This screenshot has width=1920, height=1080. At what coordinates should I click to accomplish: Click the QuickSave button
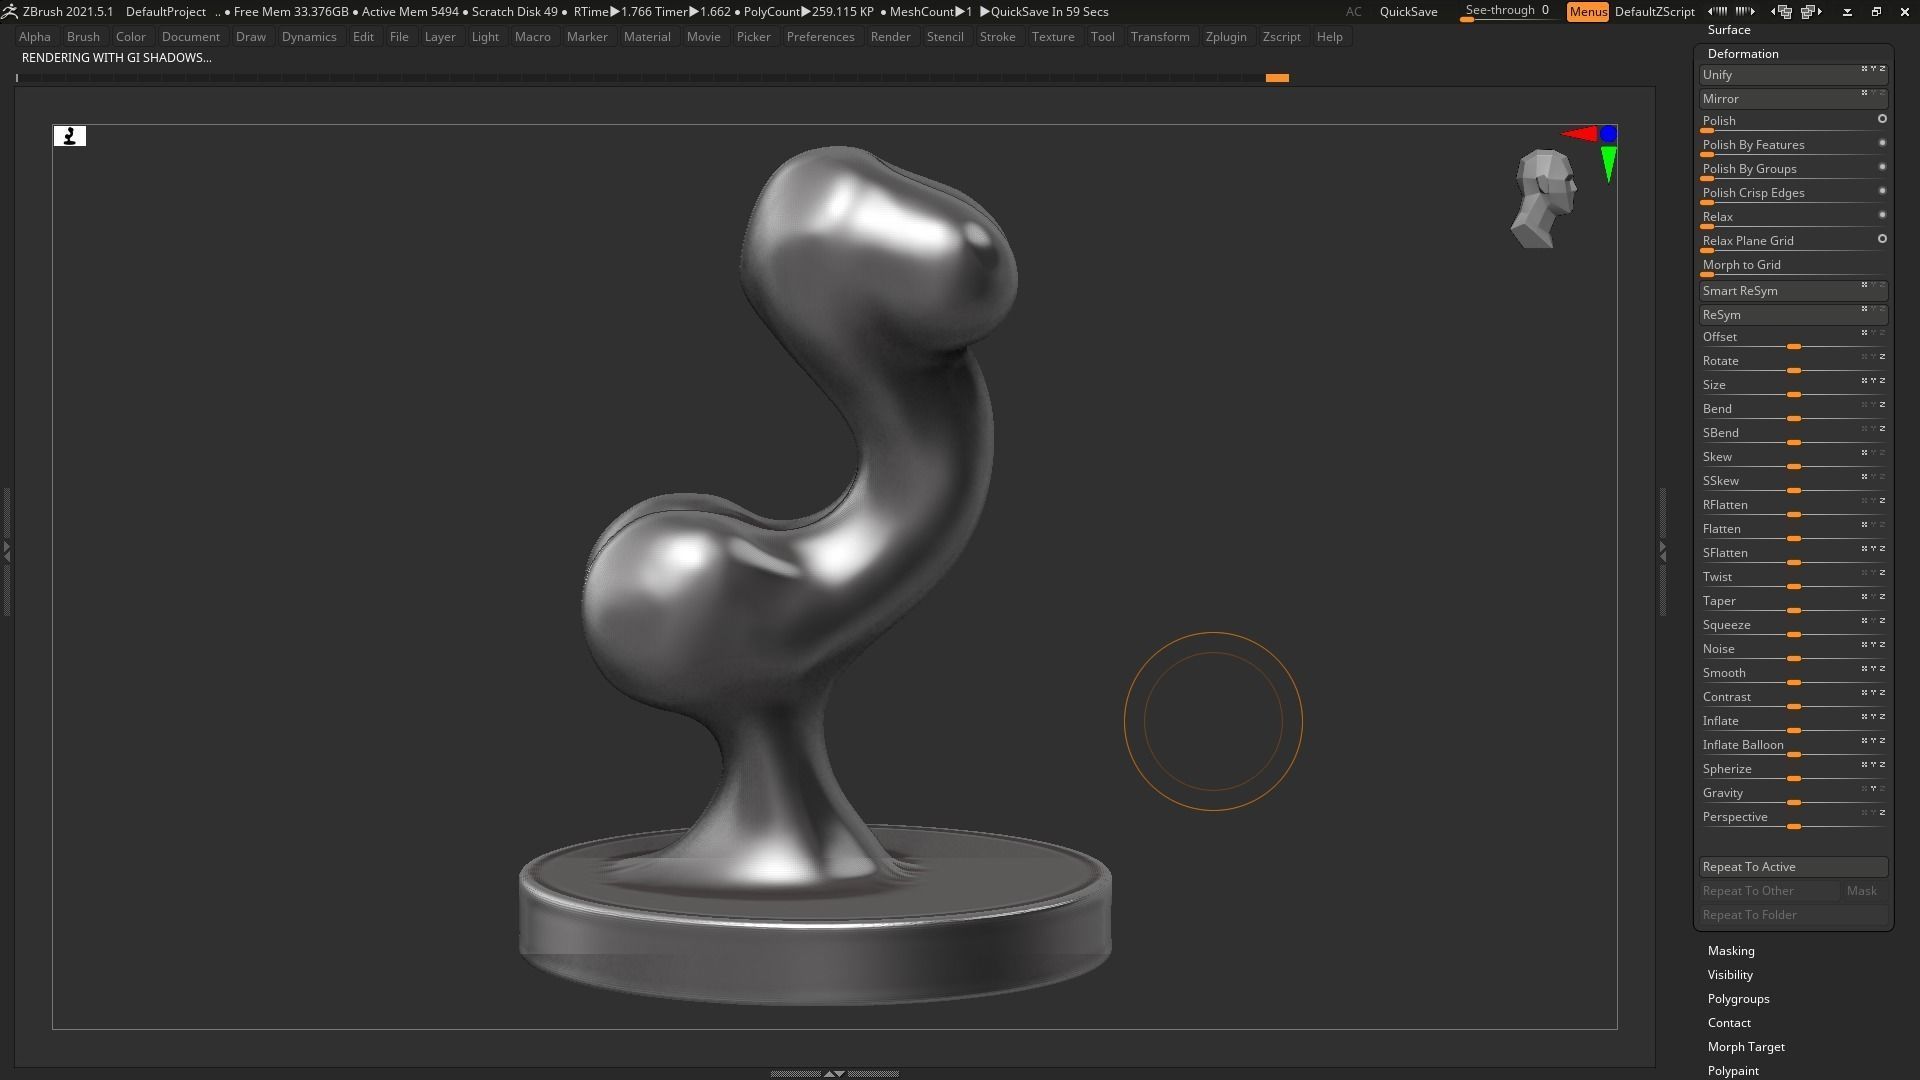point(1408,12)
